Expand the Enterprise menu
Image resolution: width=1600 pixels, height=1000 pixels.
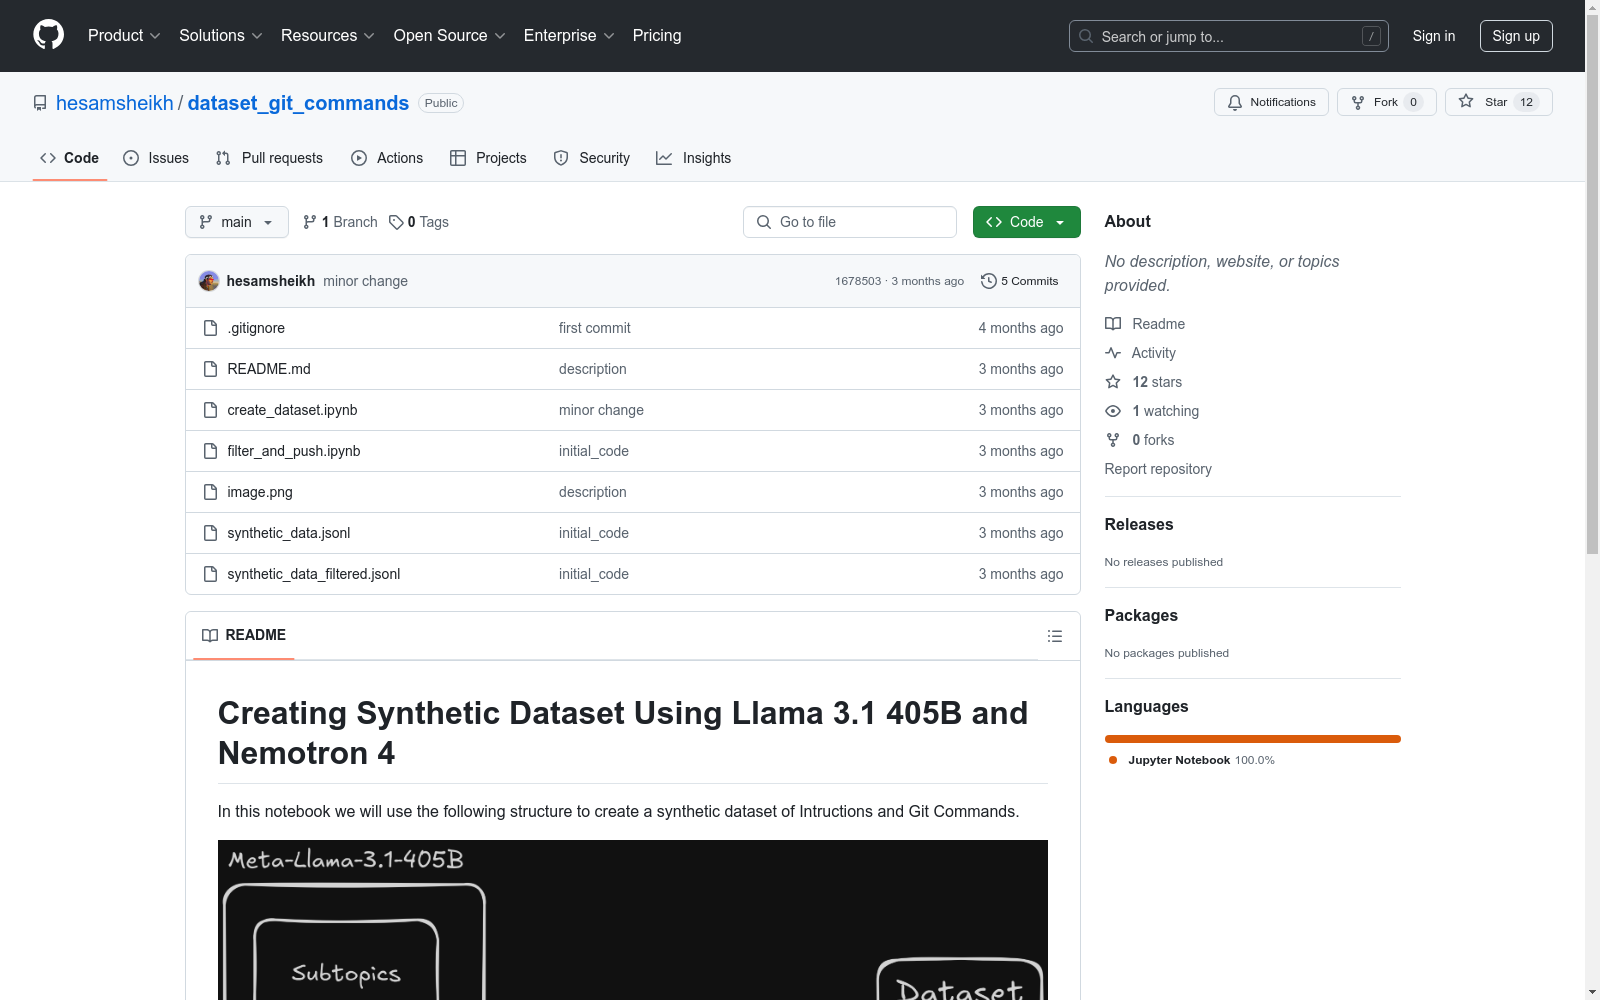(x=569, y=35)
